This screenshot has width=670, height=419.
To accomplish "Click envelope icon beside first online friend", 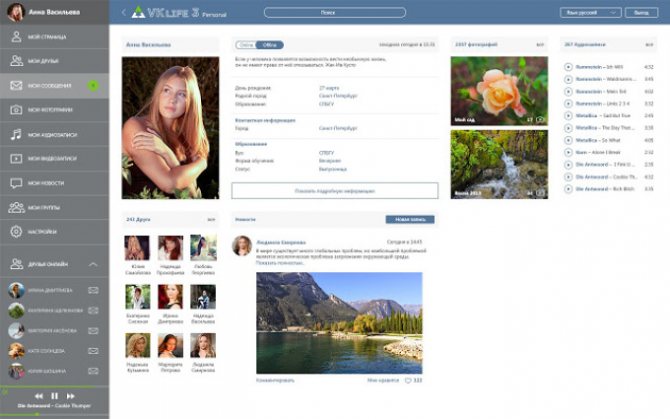I will 93,290.
